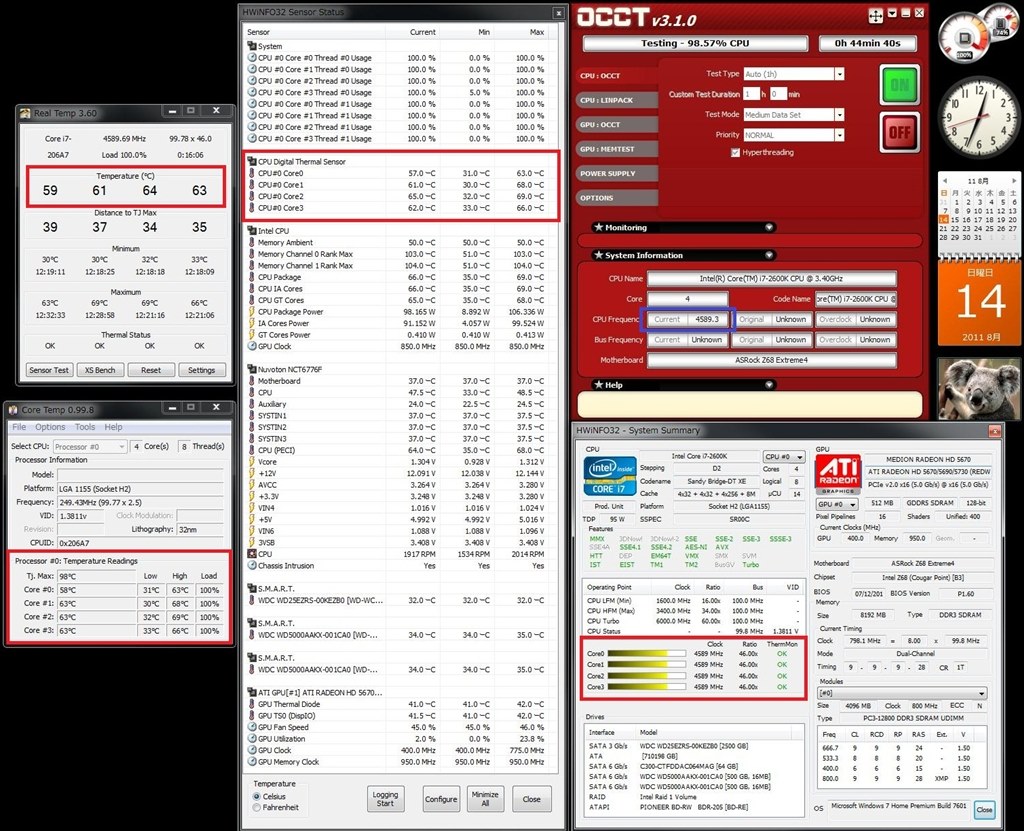
Task: Open the Test Type dropdown in OCCT
Action: (x=840, y=74)
